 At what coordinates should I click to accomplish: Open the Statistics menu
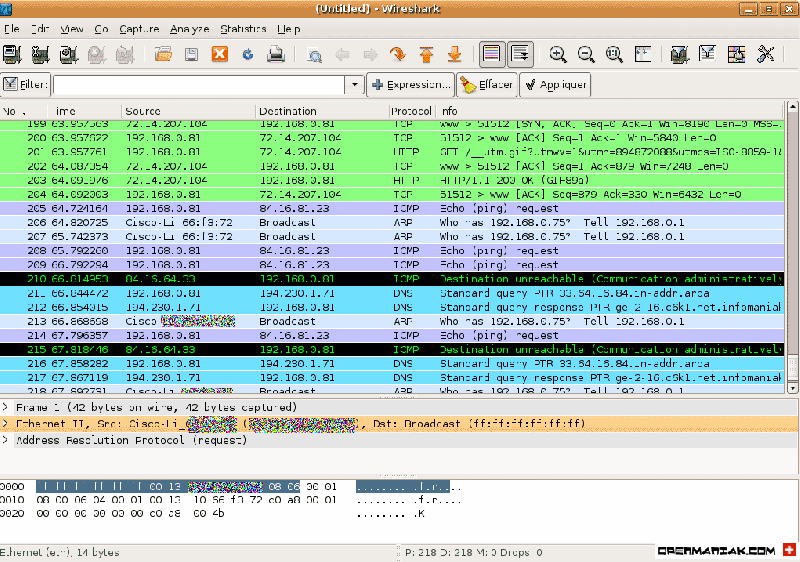coord(243,29)
